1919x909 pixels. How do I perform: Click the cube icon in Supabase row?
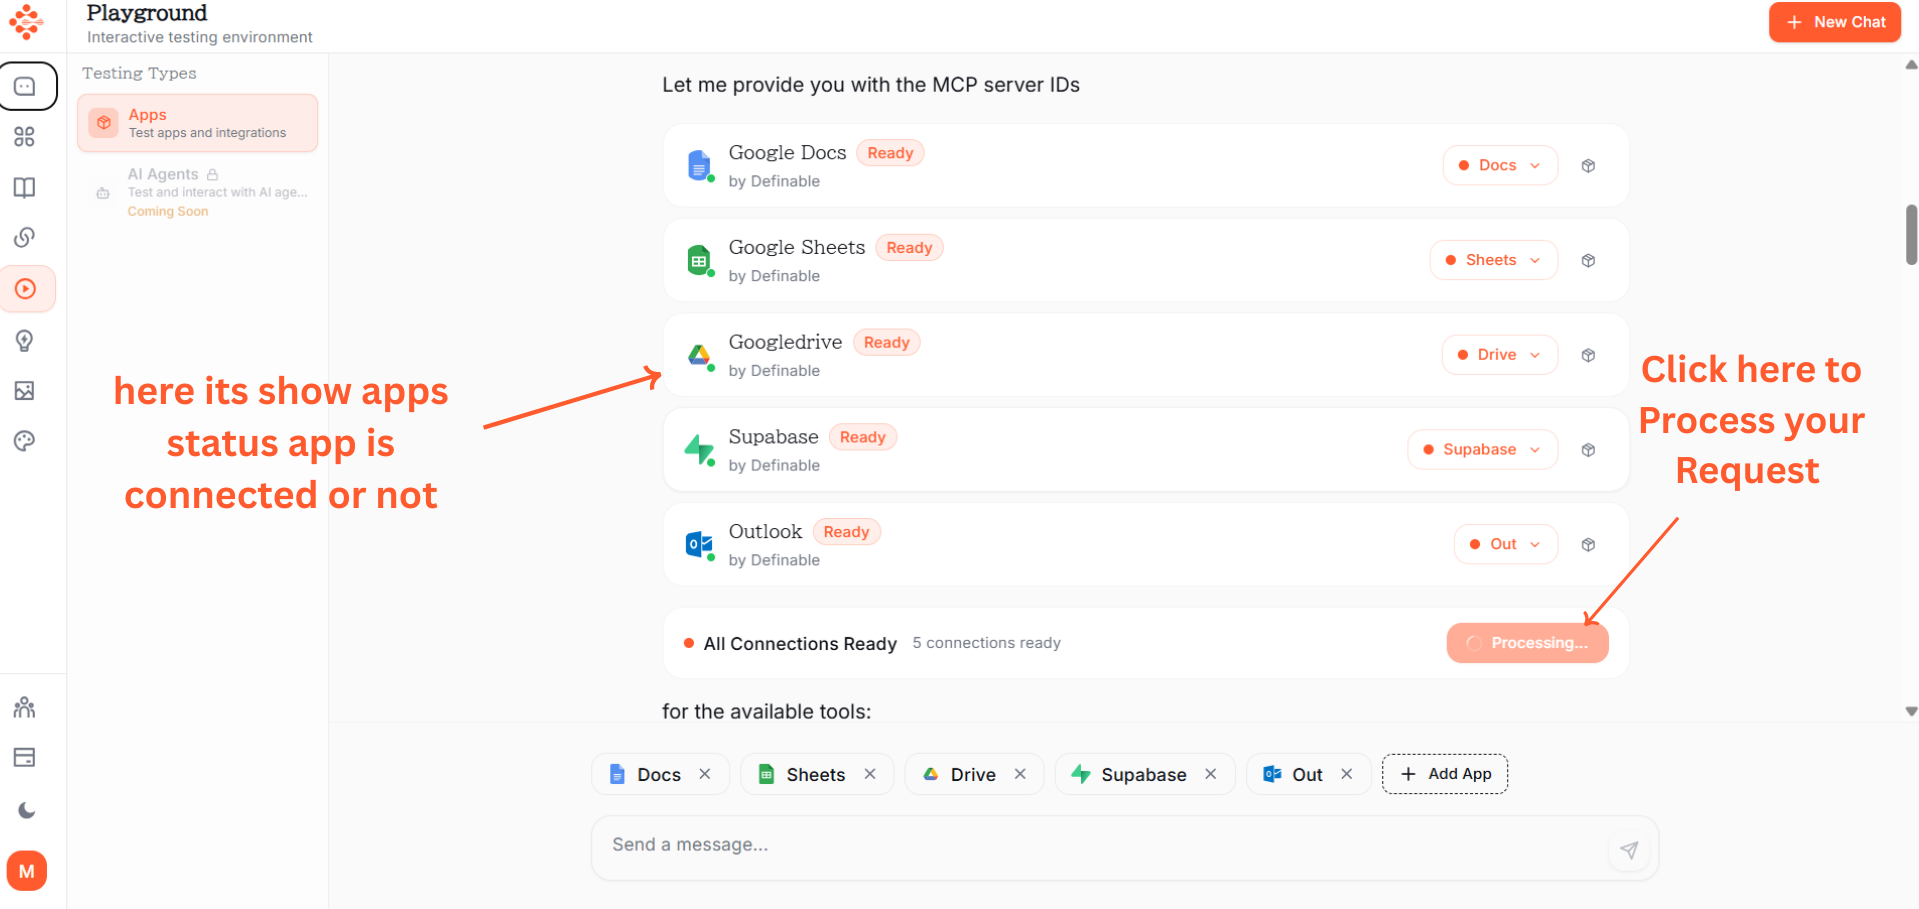pos(1588,450)
